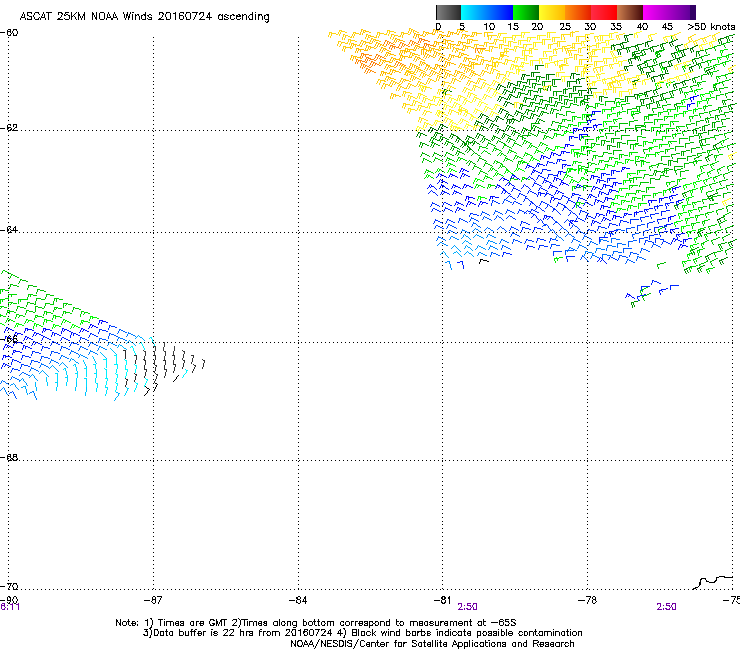Image resolution: width=740 pixels, height=650 pixels.
Task: Select the -84 longitude axis label
Action: [x=298, y=600]
